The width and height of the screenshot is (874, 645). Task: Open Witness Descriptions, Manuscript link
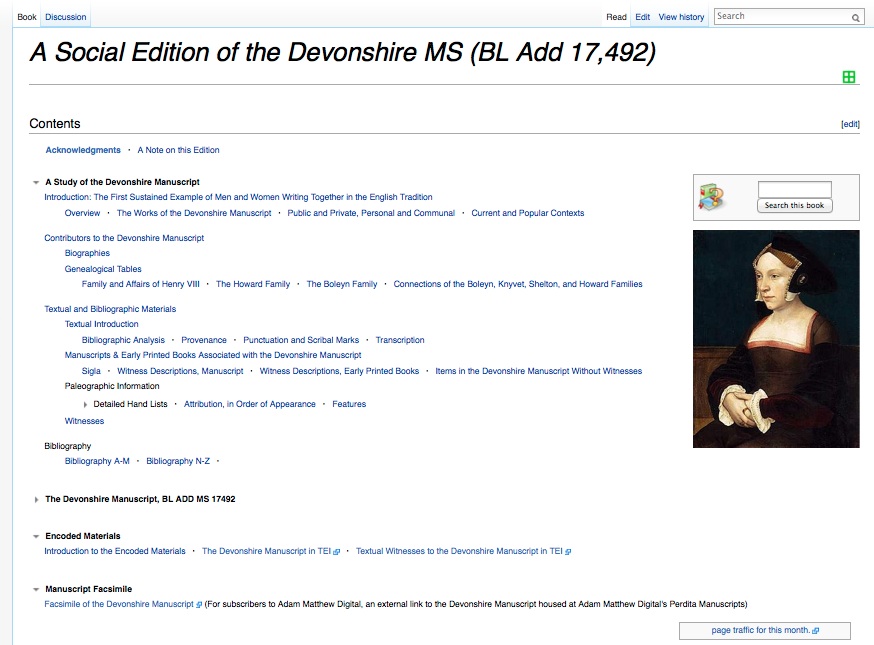pos(180,371)
